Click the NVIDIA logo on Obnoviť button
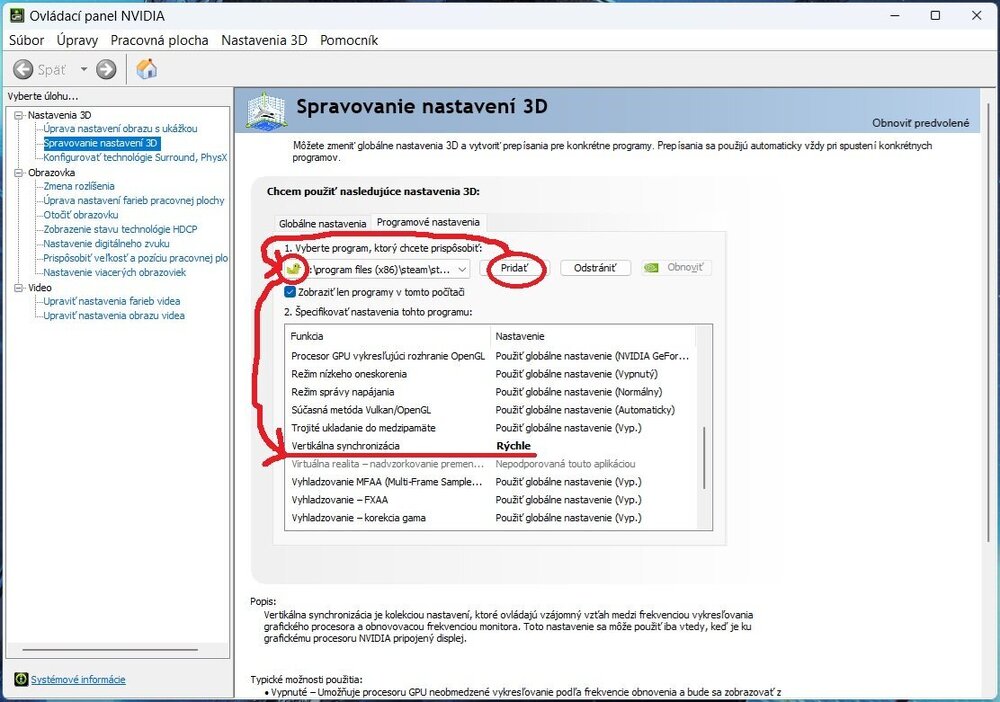The image size is (1000, 702). 652,268
